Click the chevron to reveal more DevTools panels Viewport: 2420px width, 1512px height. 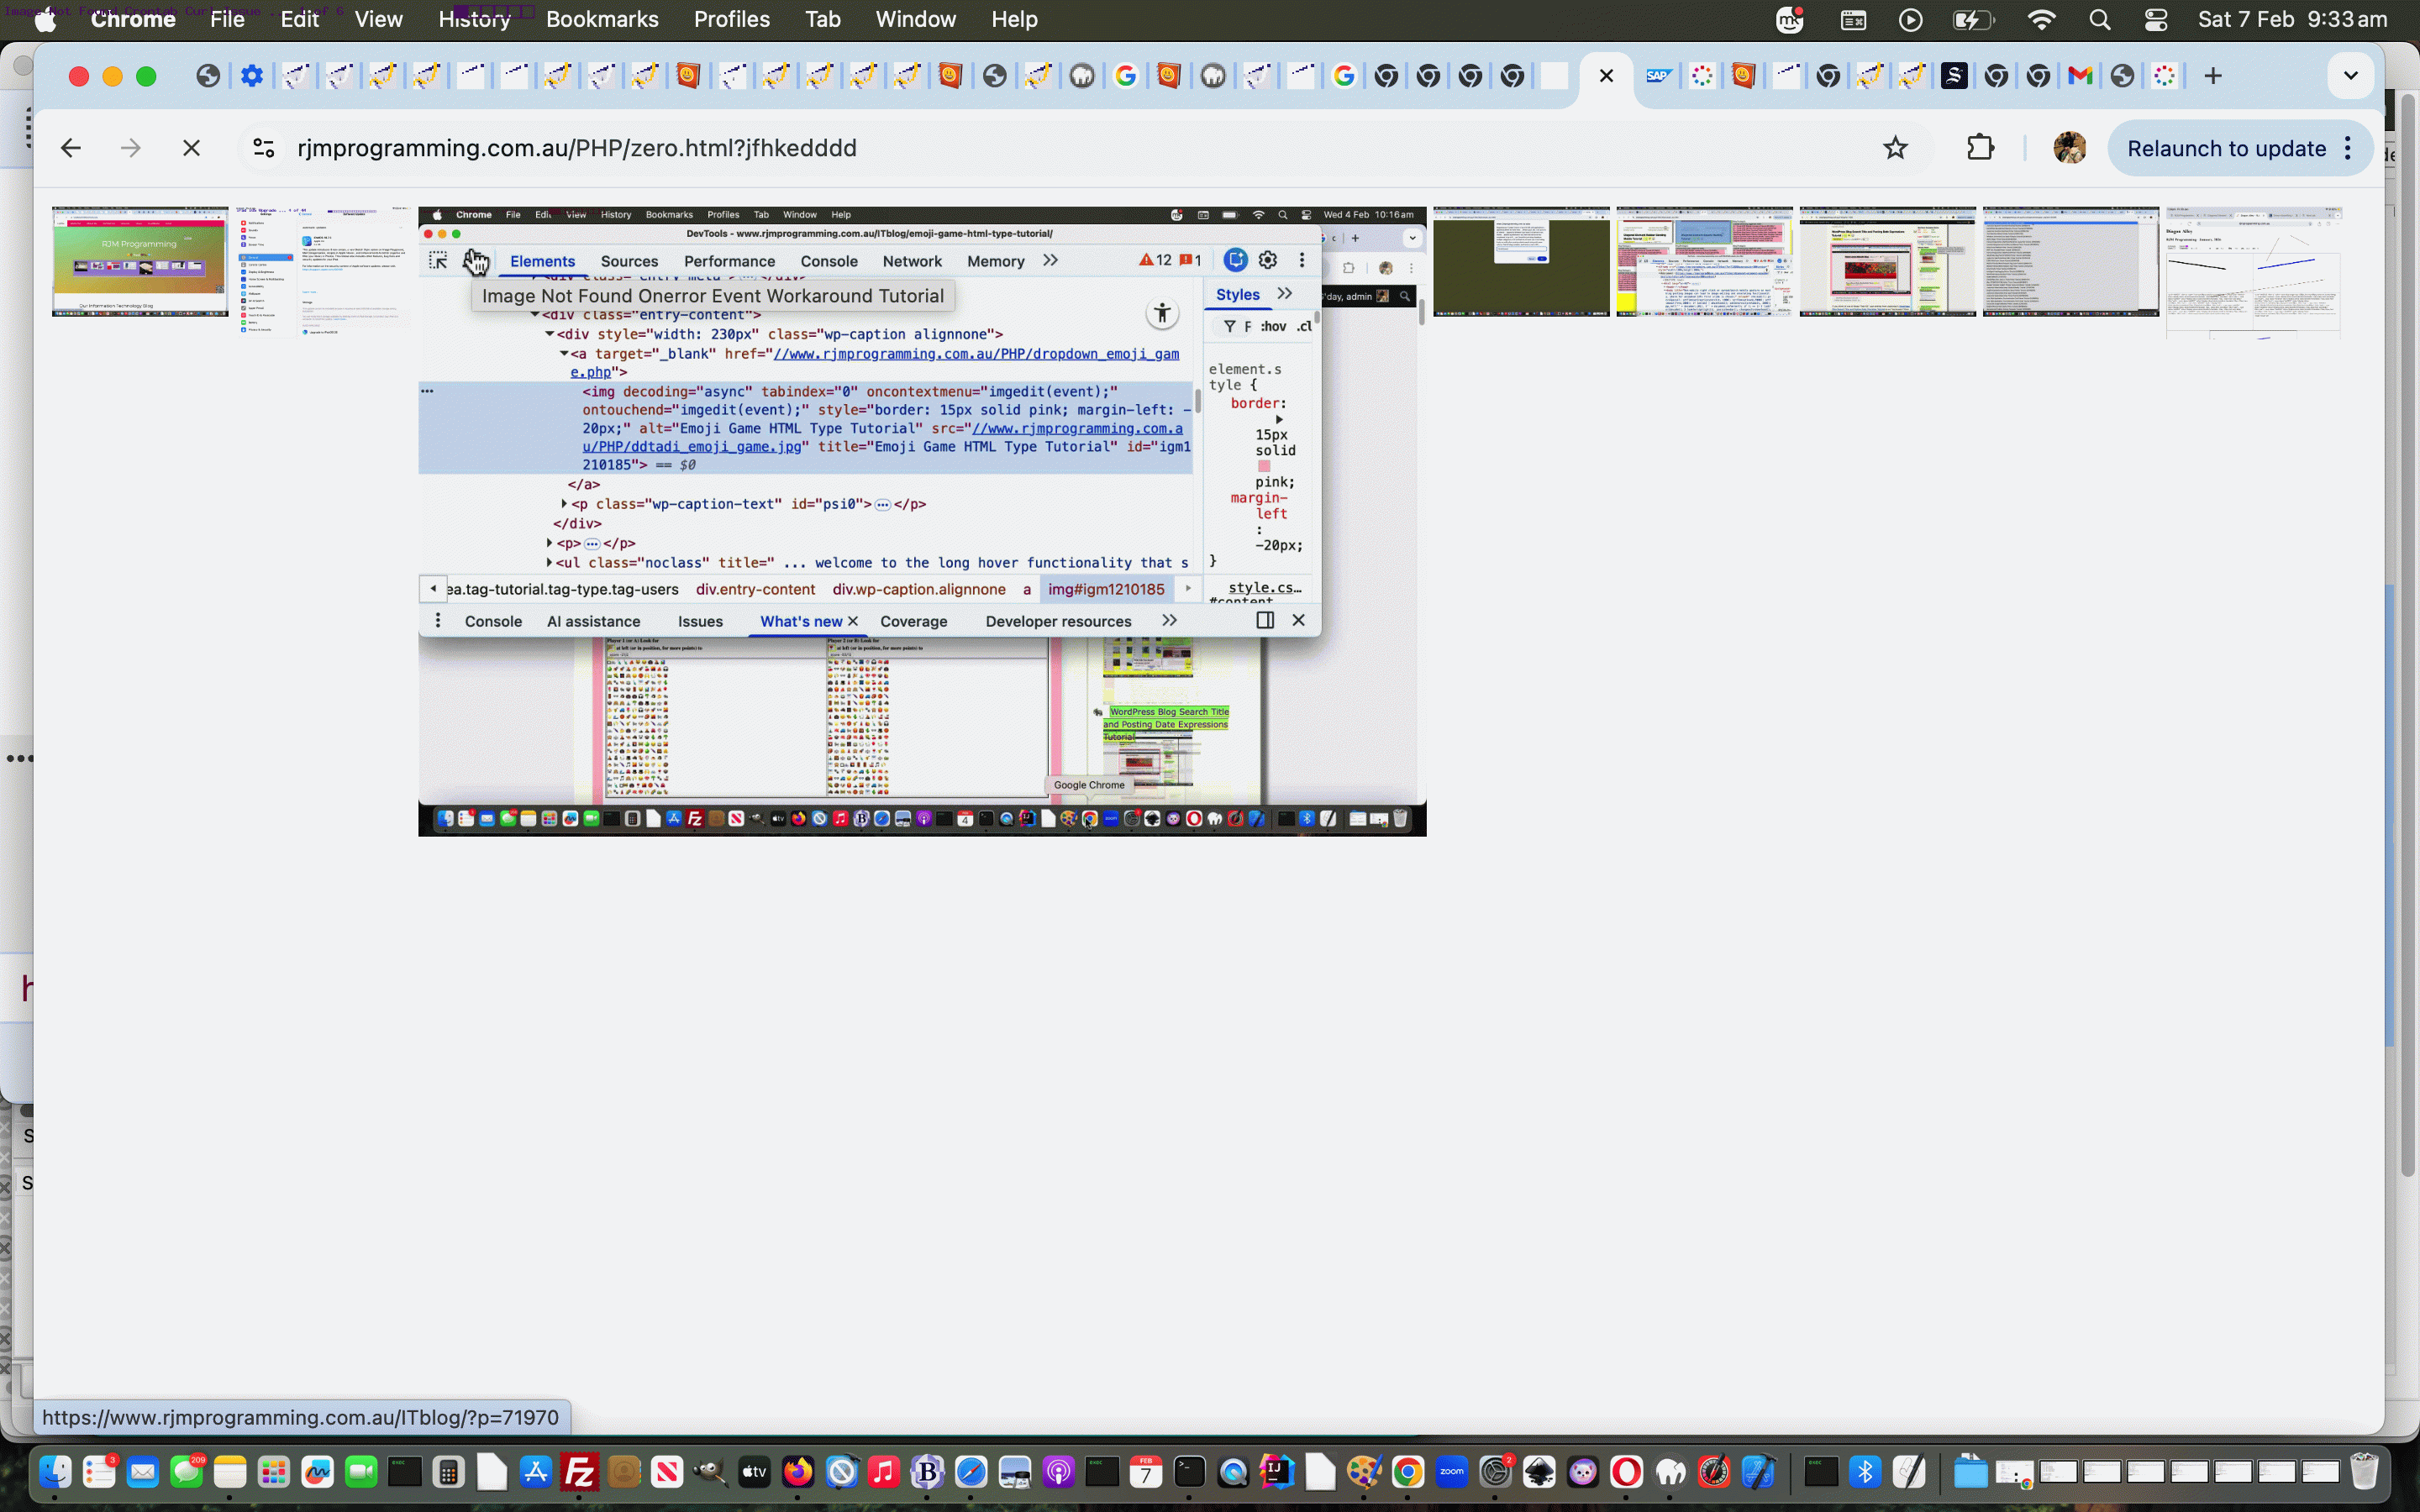click(1051, 259)
